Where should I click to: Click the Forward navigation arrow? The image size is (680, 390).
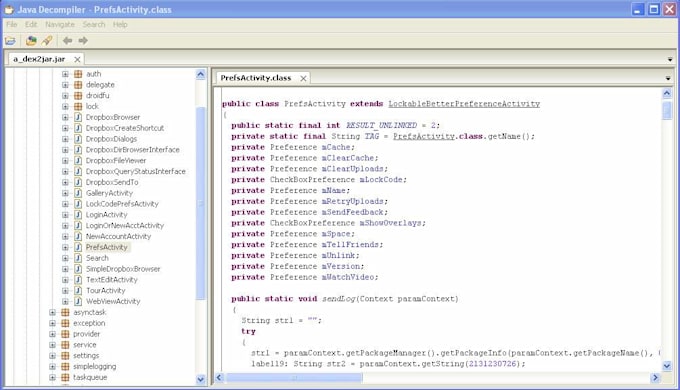[x=83, y=41]
